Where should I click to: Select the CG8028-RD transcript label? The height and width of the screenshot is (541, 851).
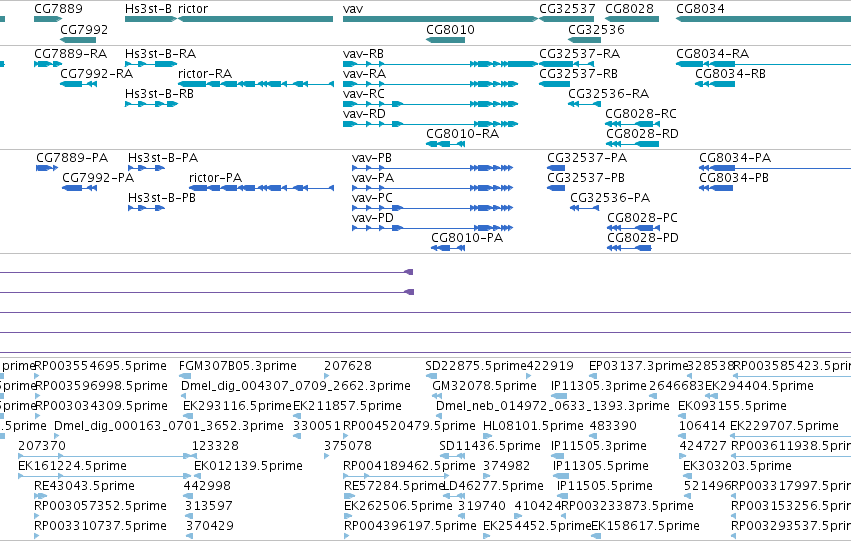[x=642, y=133]
